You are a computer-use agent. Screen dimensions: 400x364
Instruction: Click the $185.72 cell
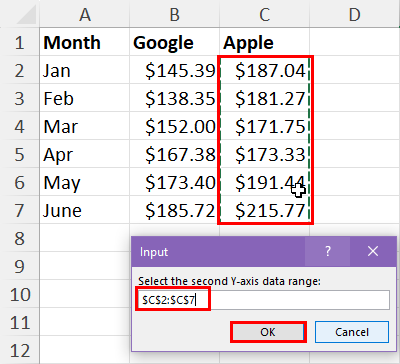click(x=174, y=211)
